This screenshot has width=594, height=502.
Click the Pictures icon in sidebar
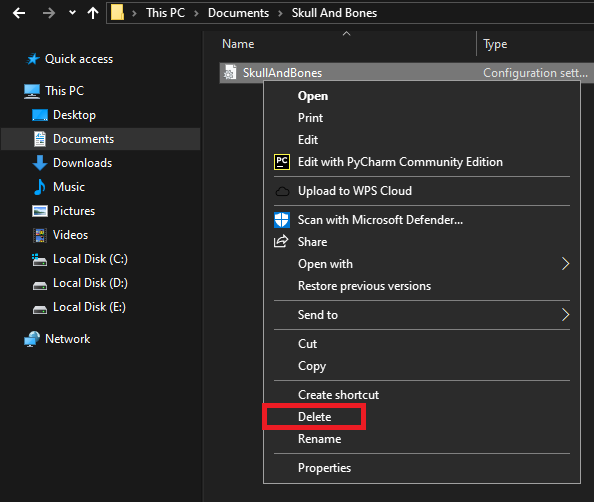point(40,211)
